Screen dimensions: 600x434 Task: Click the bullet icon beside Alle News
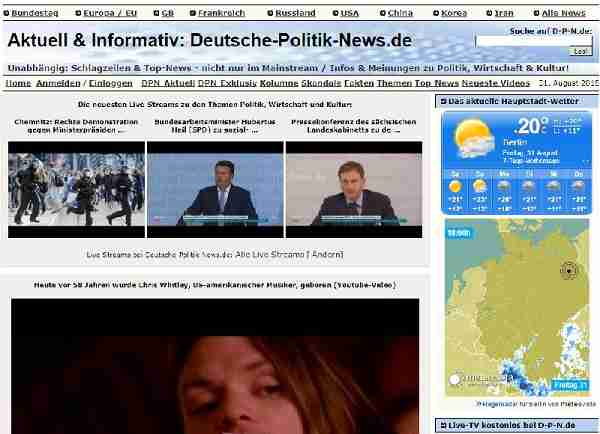(536, 13)
